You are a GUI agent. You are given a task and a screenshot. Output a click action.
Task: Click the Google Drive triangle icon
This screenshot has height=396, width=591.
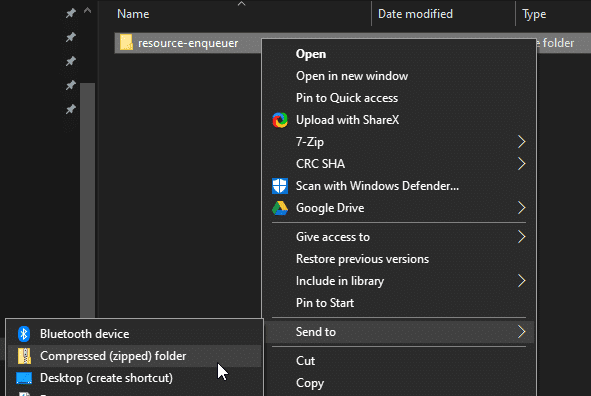pos(280,208)
